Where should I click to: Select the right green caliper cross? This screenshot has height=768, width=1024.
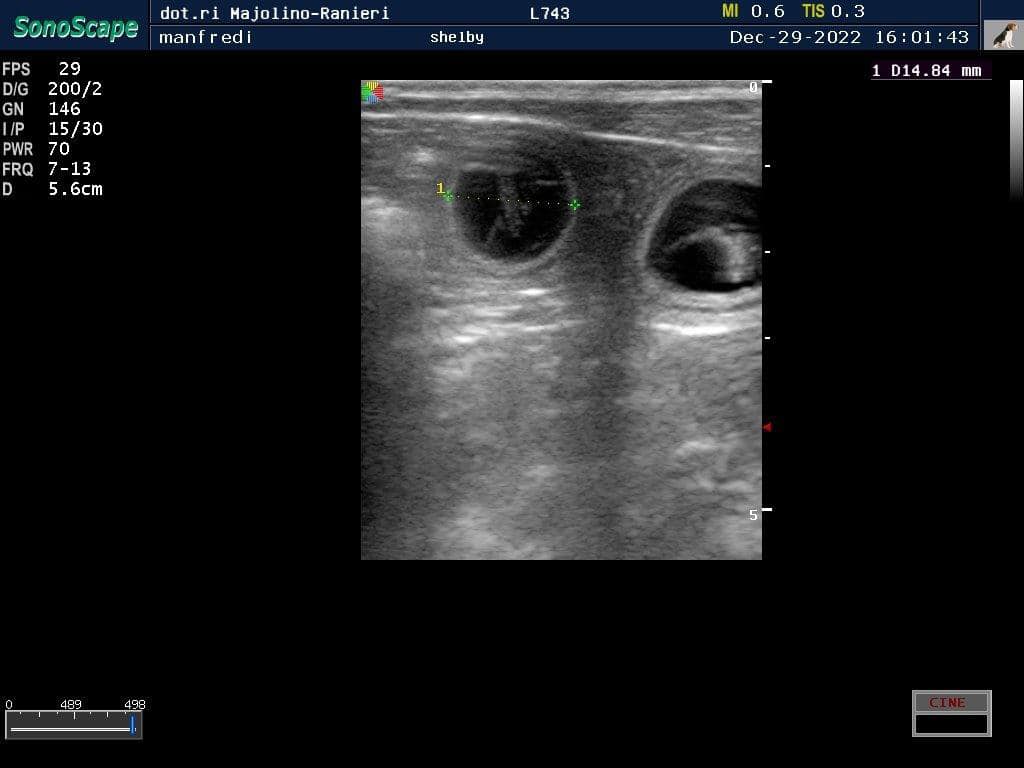pos(574,205)
